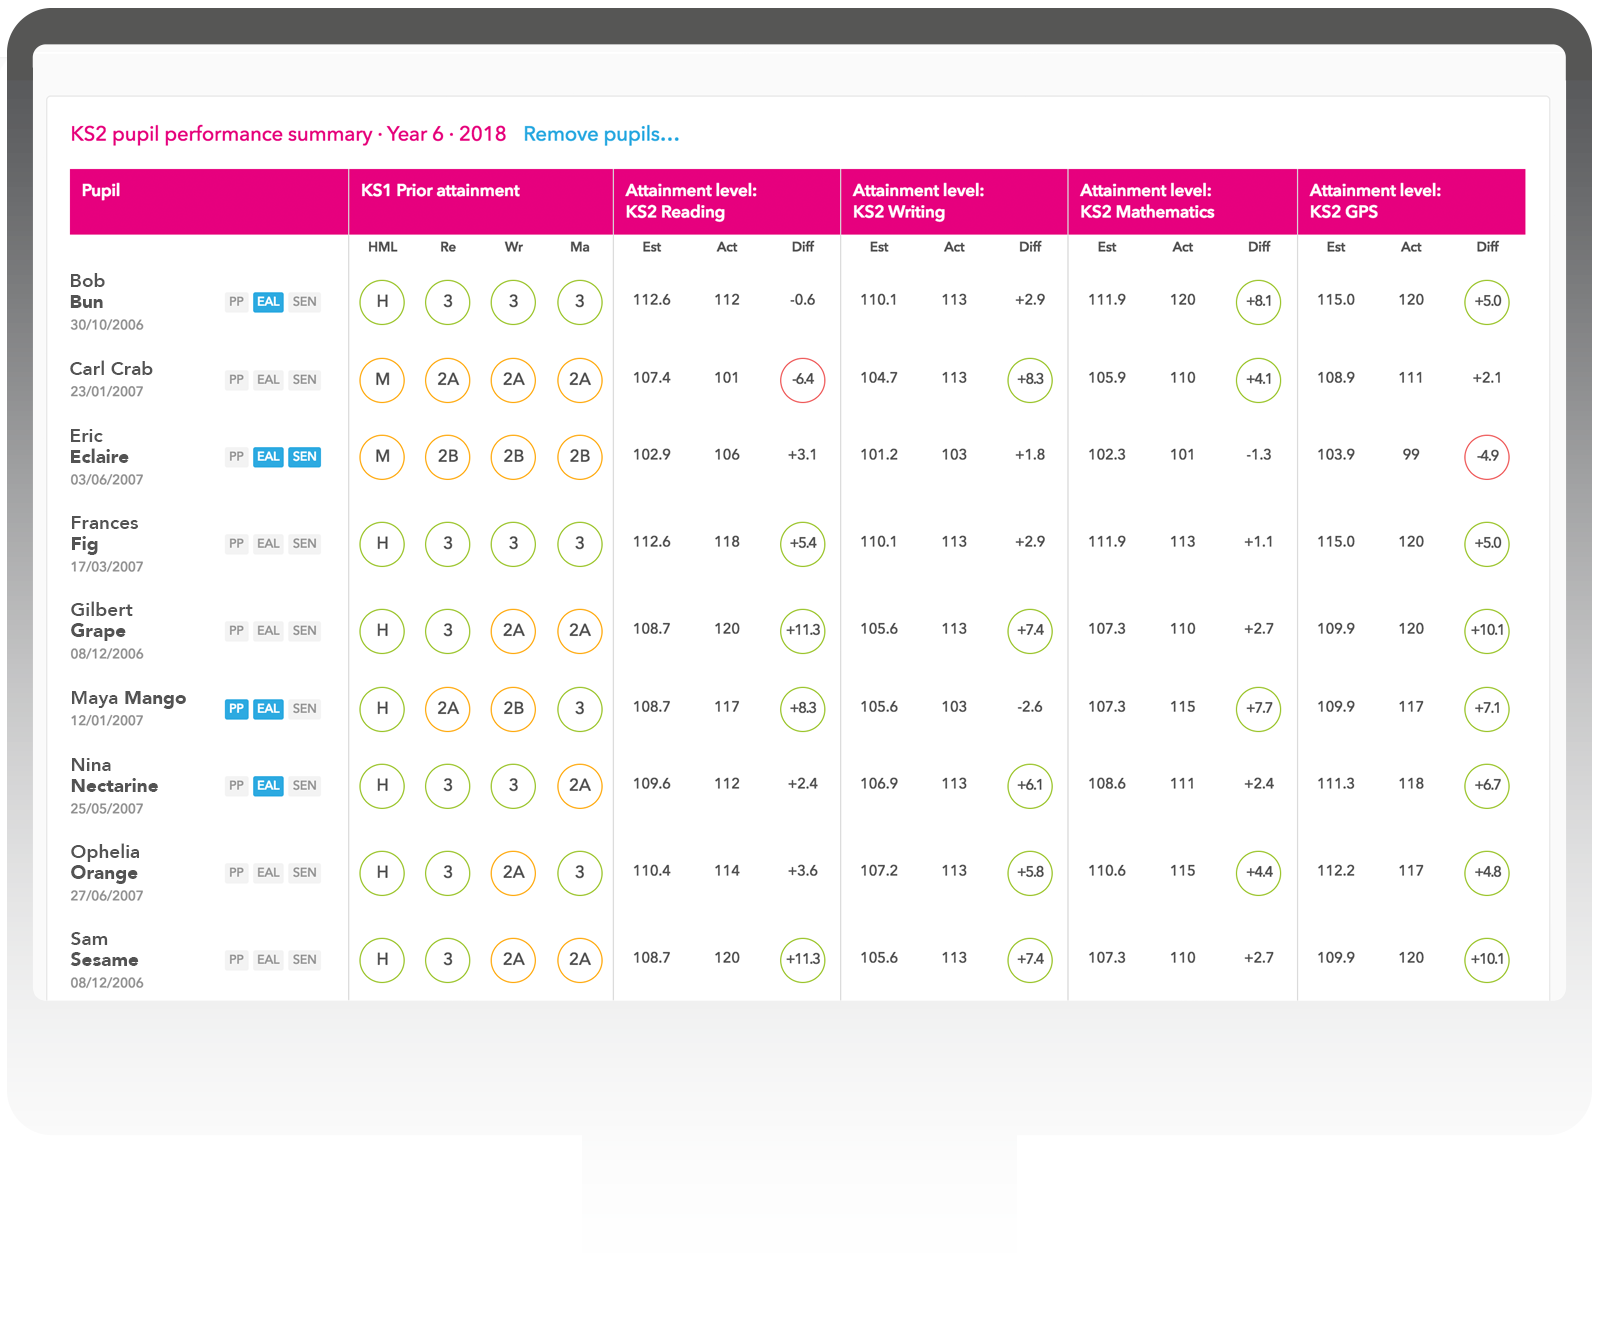The width and height of the screenshot is (1600, 1317).
Task: Select the Pupil column header
Action: (209, 201)
